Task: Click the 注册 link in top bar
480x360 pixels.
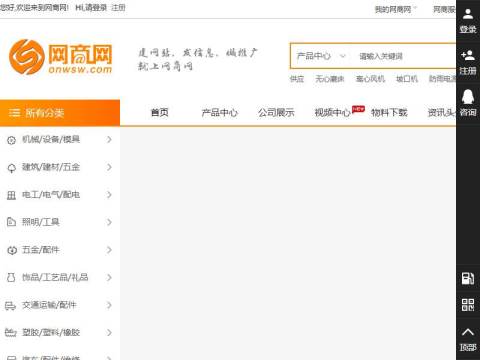Action: tap(118, 8)
